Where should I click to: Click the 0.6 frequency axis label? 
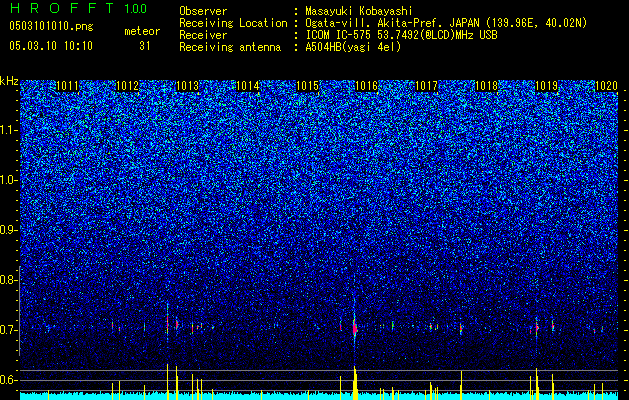9,380
